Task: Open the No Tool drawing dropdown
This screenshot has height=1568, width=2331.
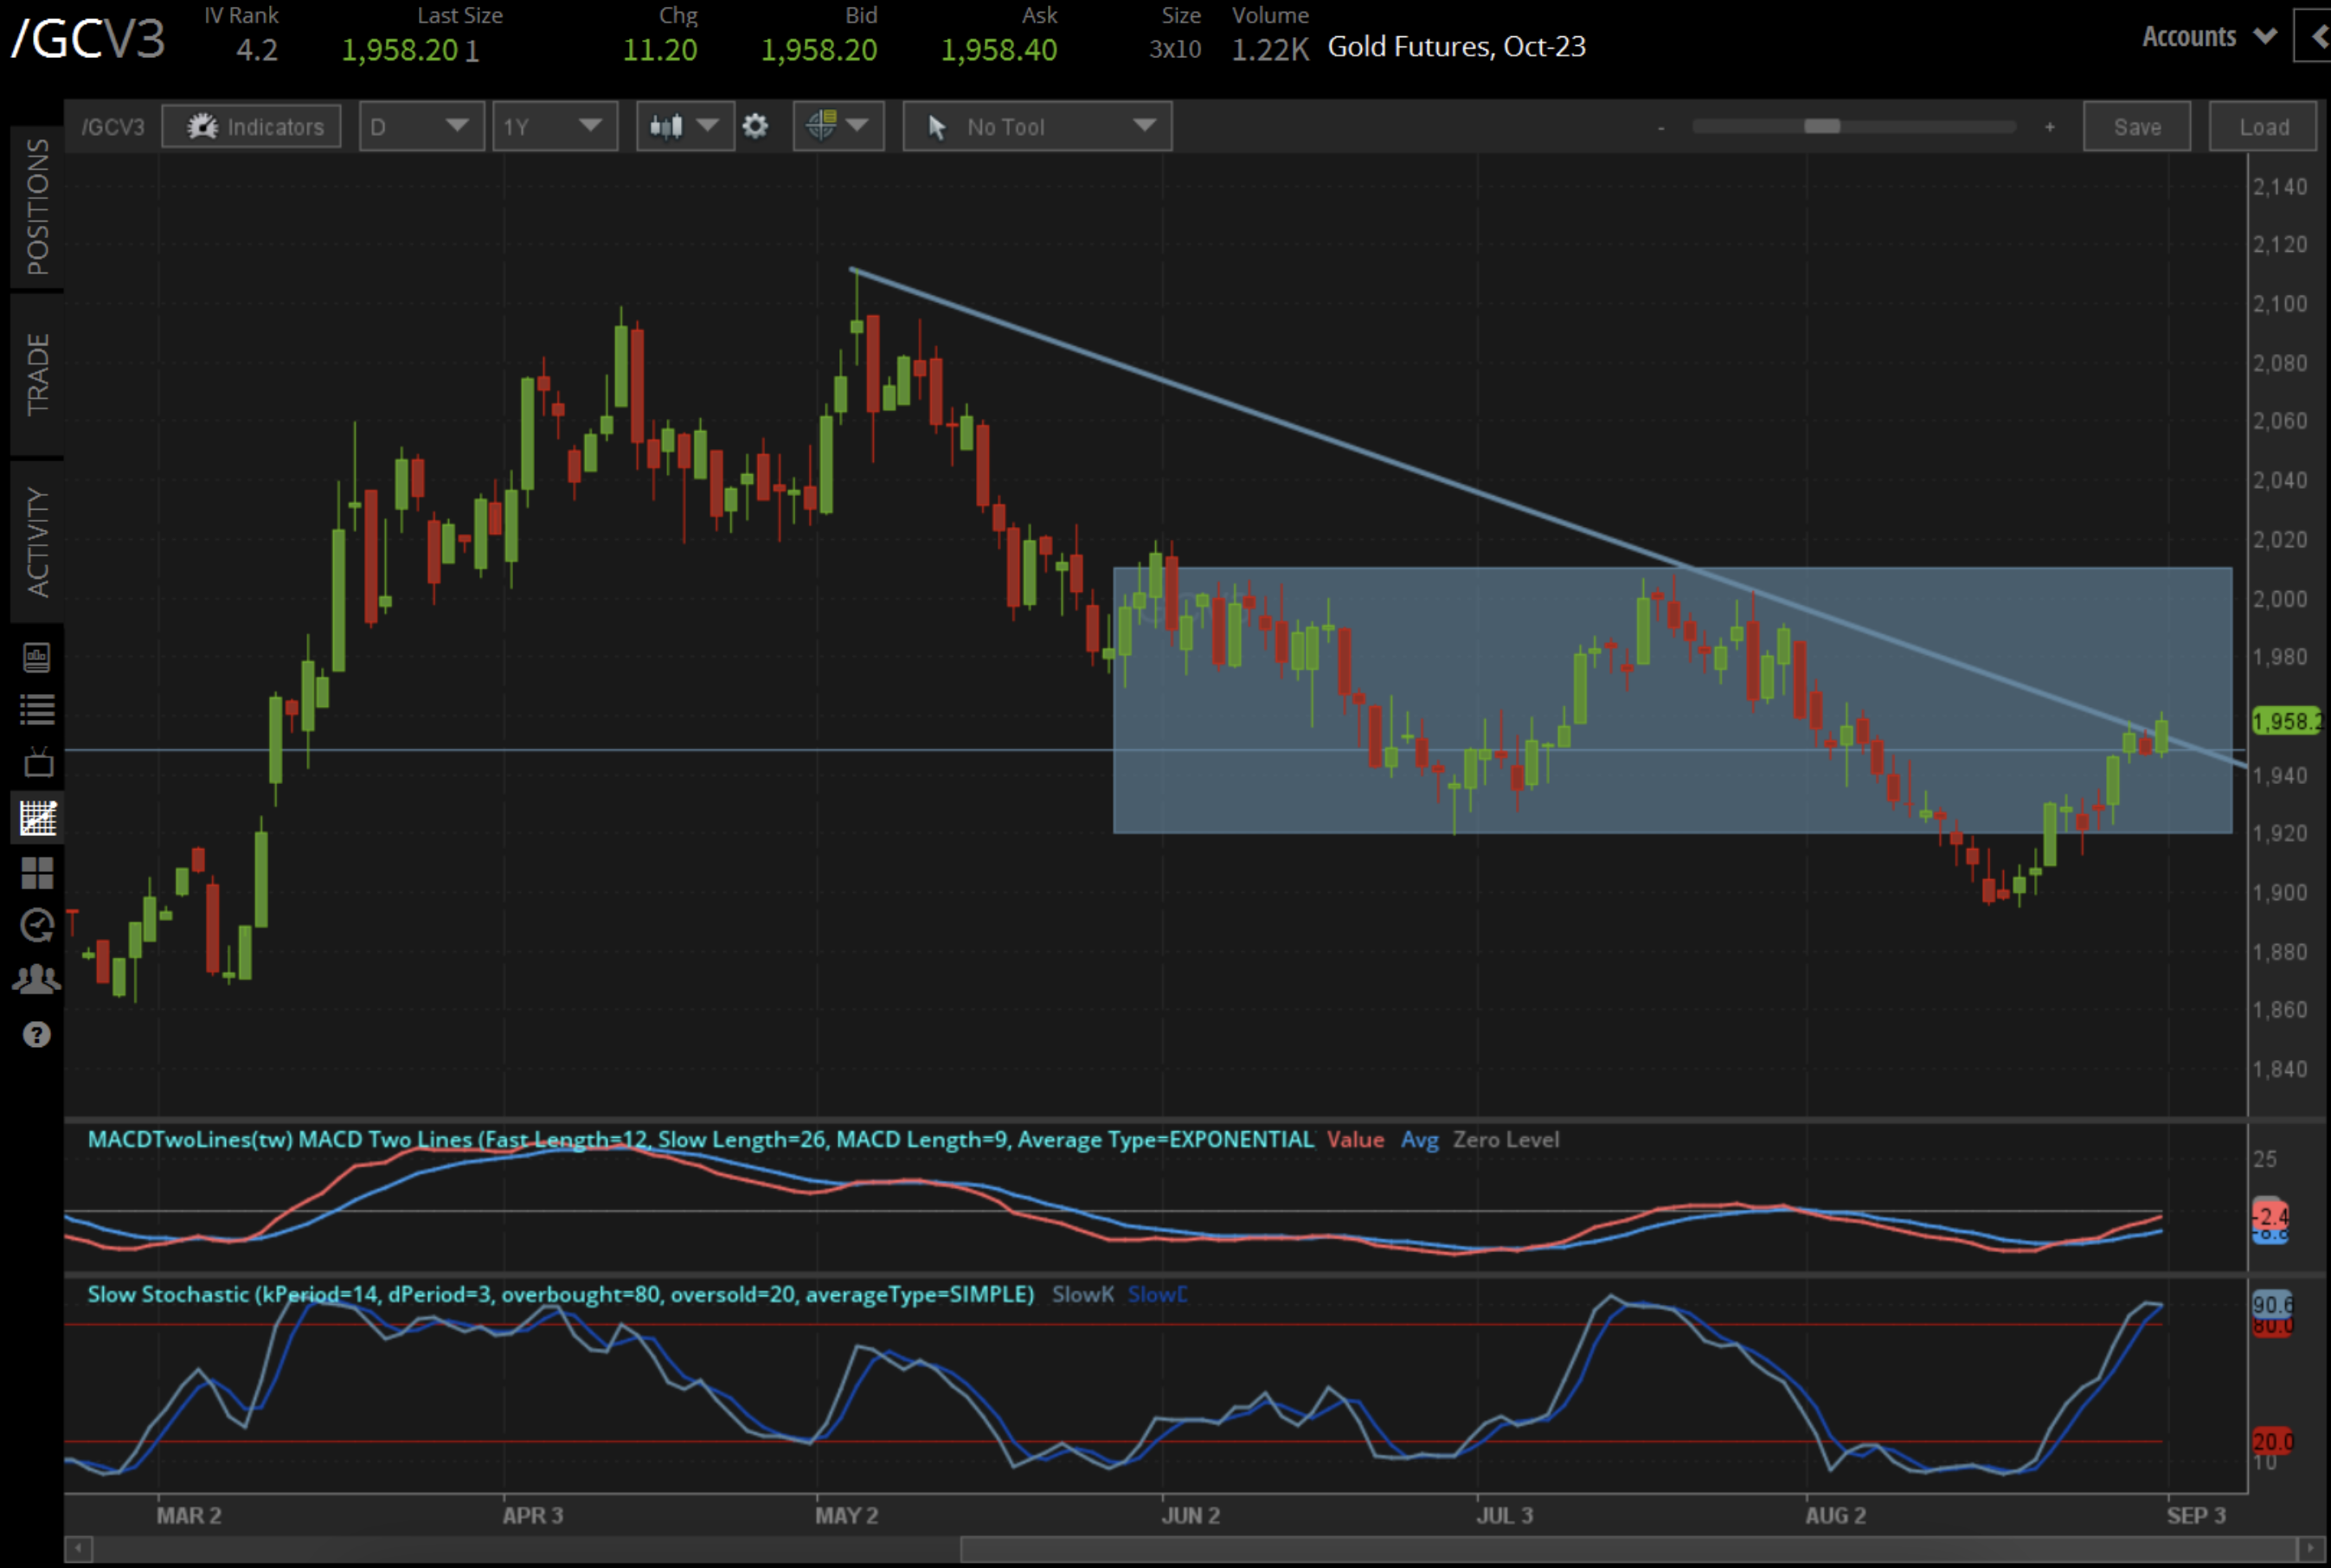Action: [1036, 126]
